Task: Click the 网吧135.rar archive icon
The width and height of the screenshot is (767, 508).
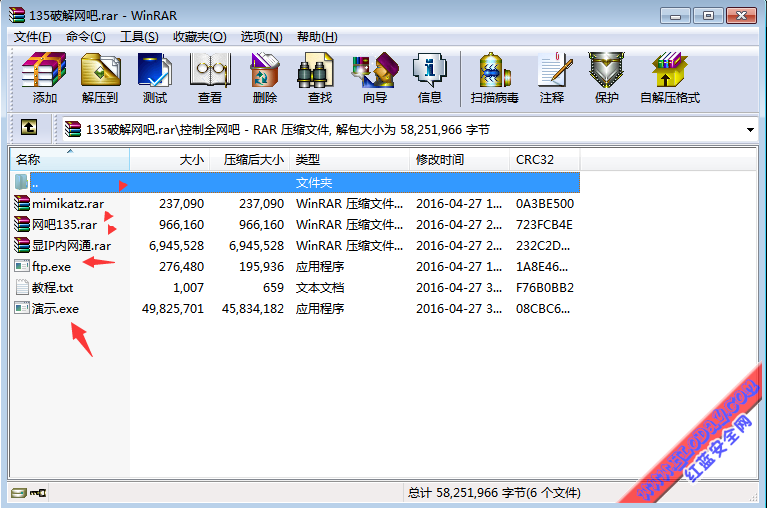Action: [x=22, y=224]
